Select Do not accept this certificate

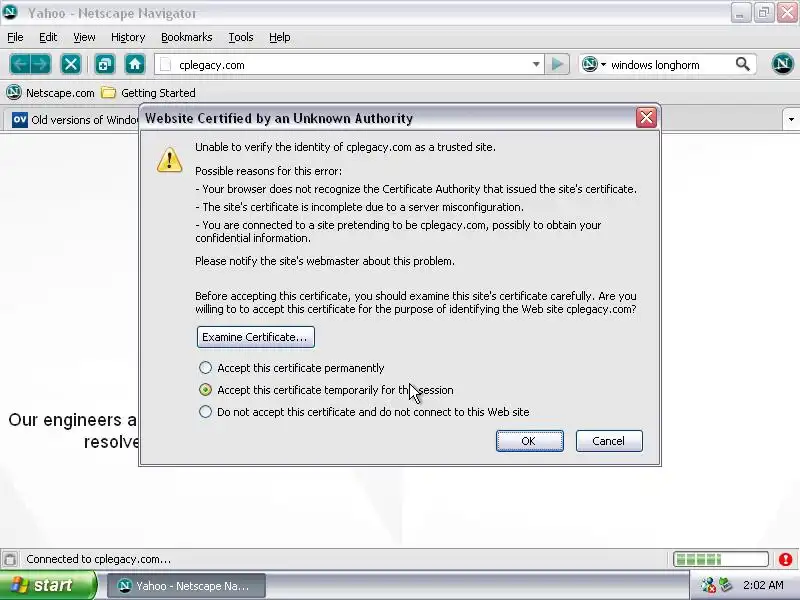(x=364, y=412)
